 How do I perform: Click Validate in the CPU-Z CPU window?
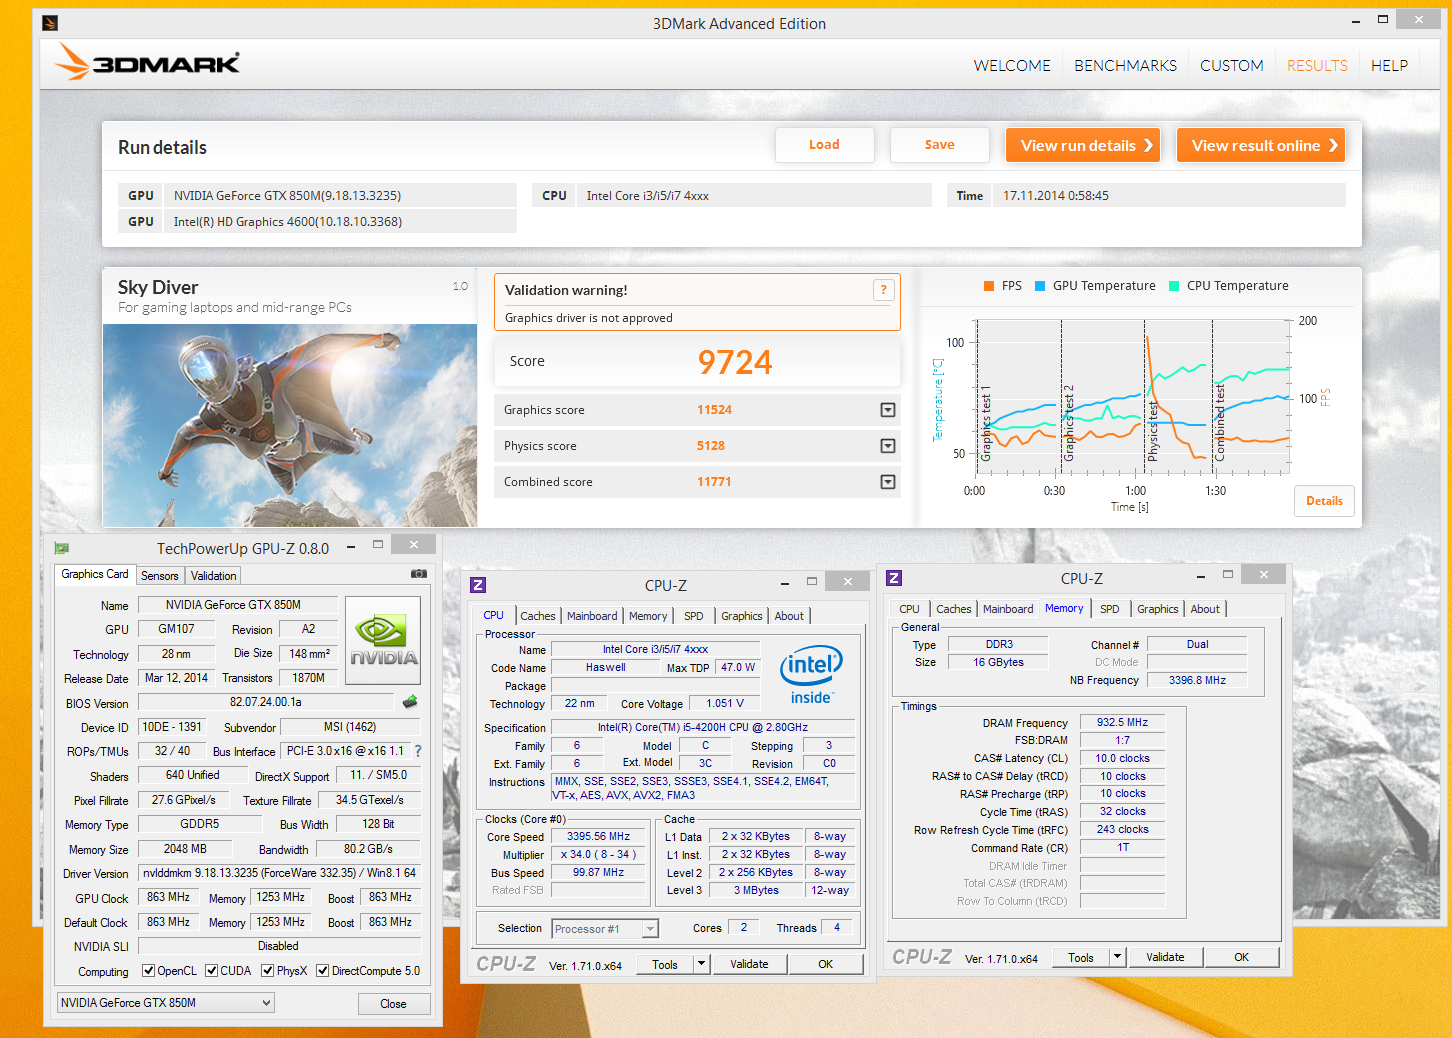coord(749,964)
